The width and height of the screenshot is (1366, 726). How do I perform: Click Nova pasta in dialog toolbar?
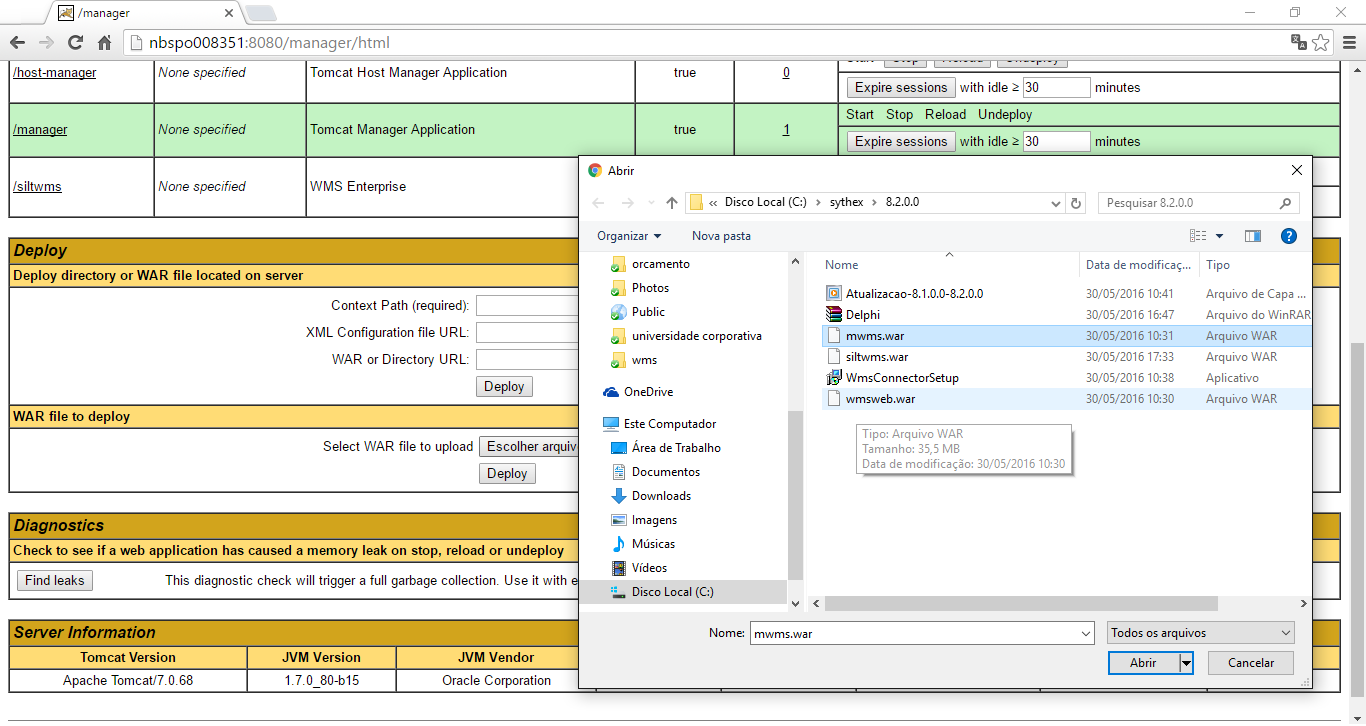pos(721,236)
